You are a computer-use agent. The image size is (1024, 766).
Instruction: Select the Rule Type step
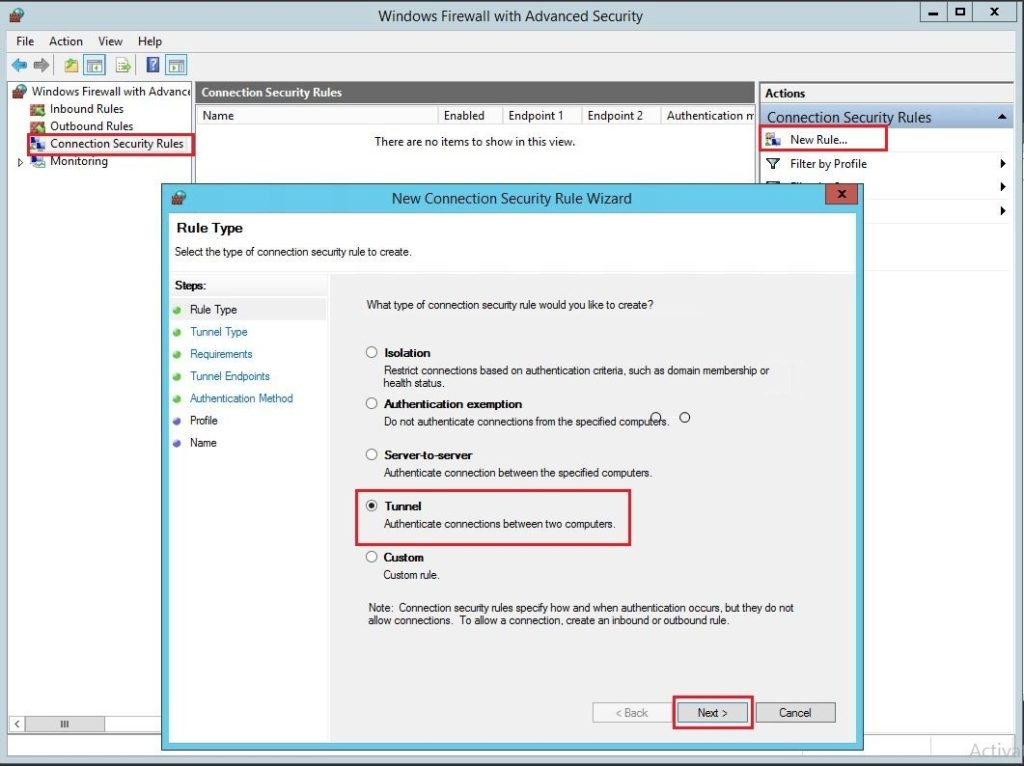[x=214, y=310]
